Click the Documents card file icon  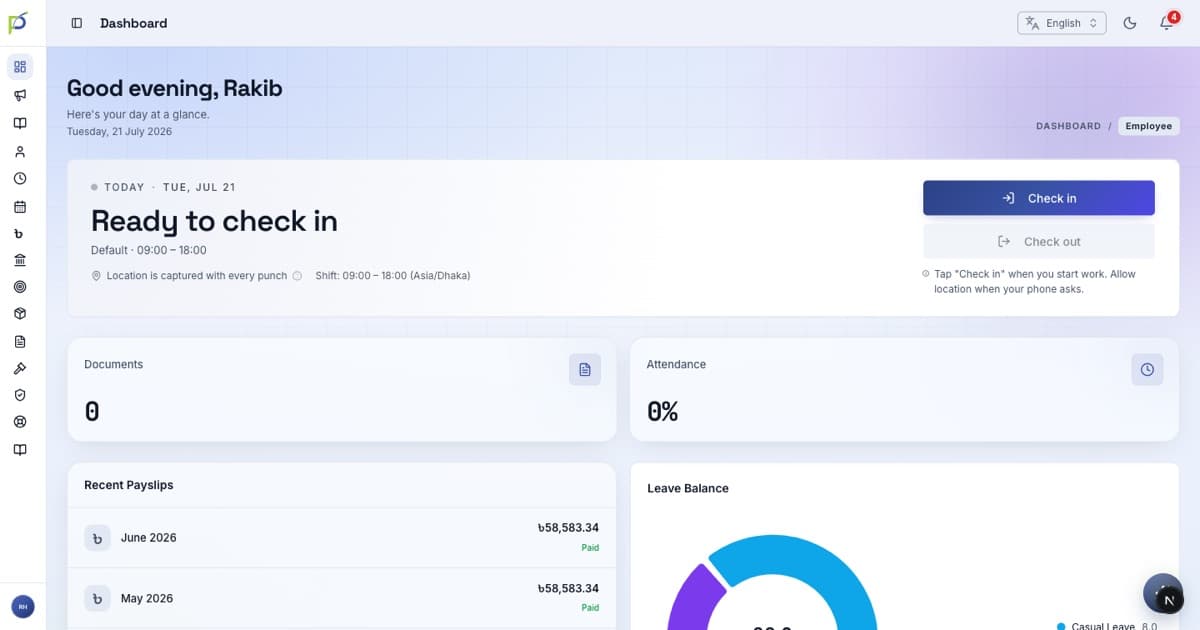coord(585,369)
